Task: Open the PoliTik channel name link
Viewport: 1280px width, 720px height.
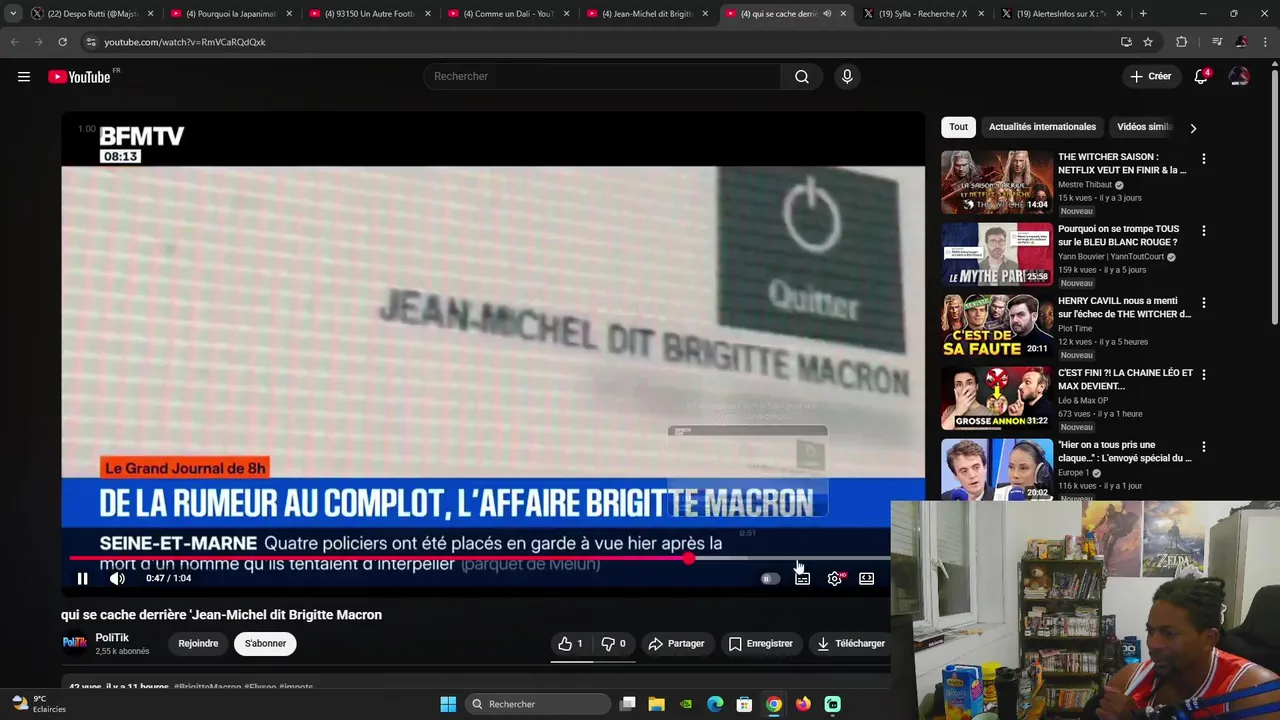Action: coord(112,637)
